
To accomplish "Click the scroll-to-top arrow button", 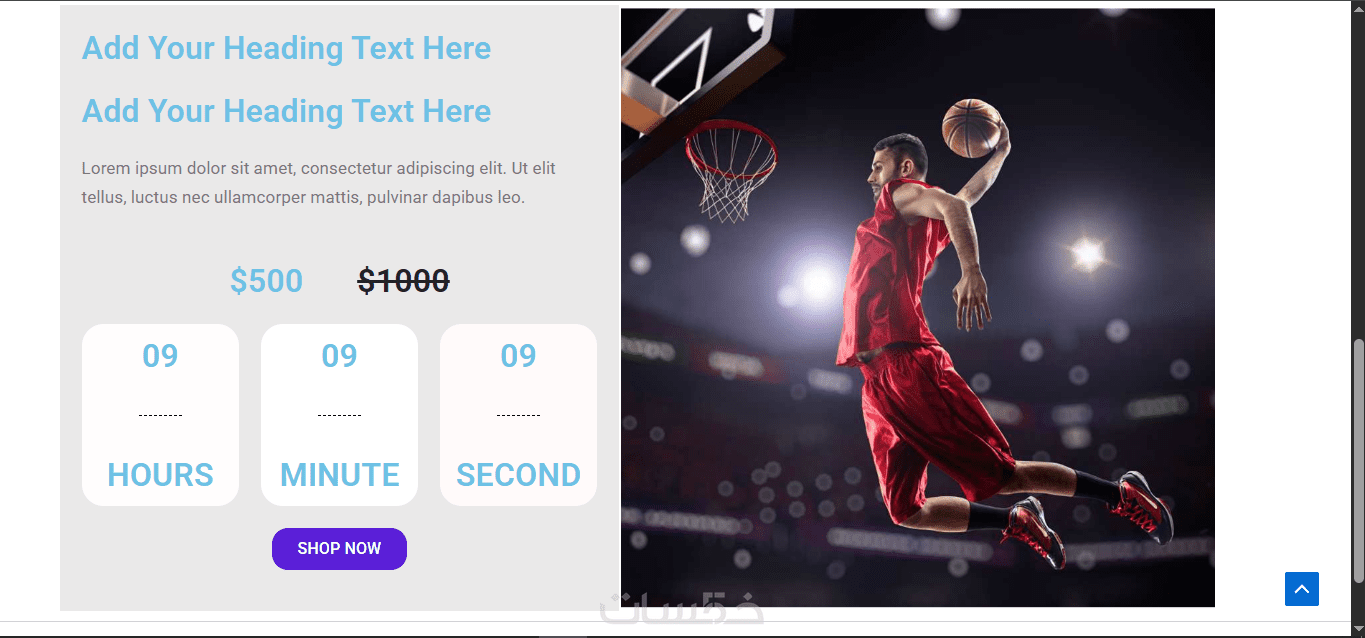I will click(x=1301, y=588).
